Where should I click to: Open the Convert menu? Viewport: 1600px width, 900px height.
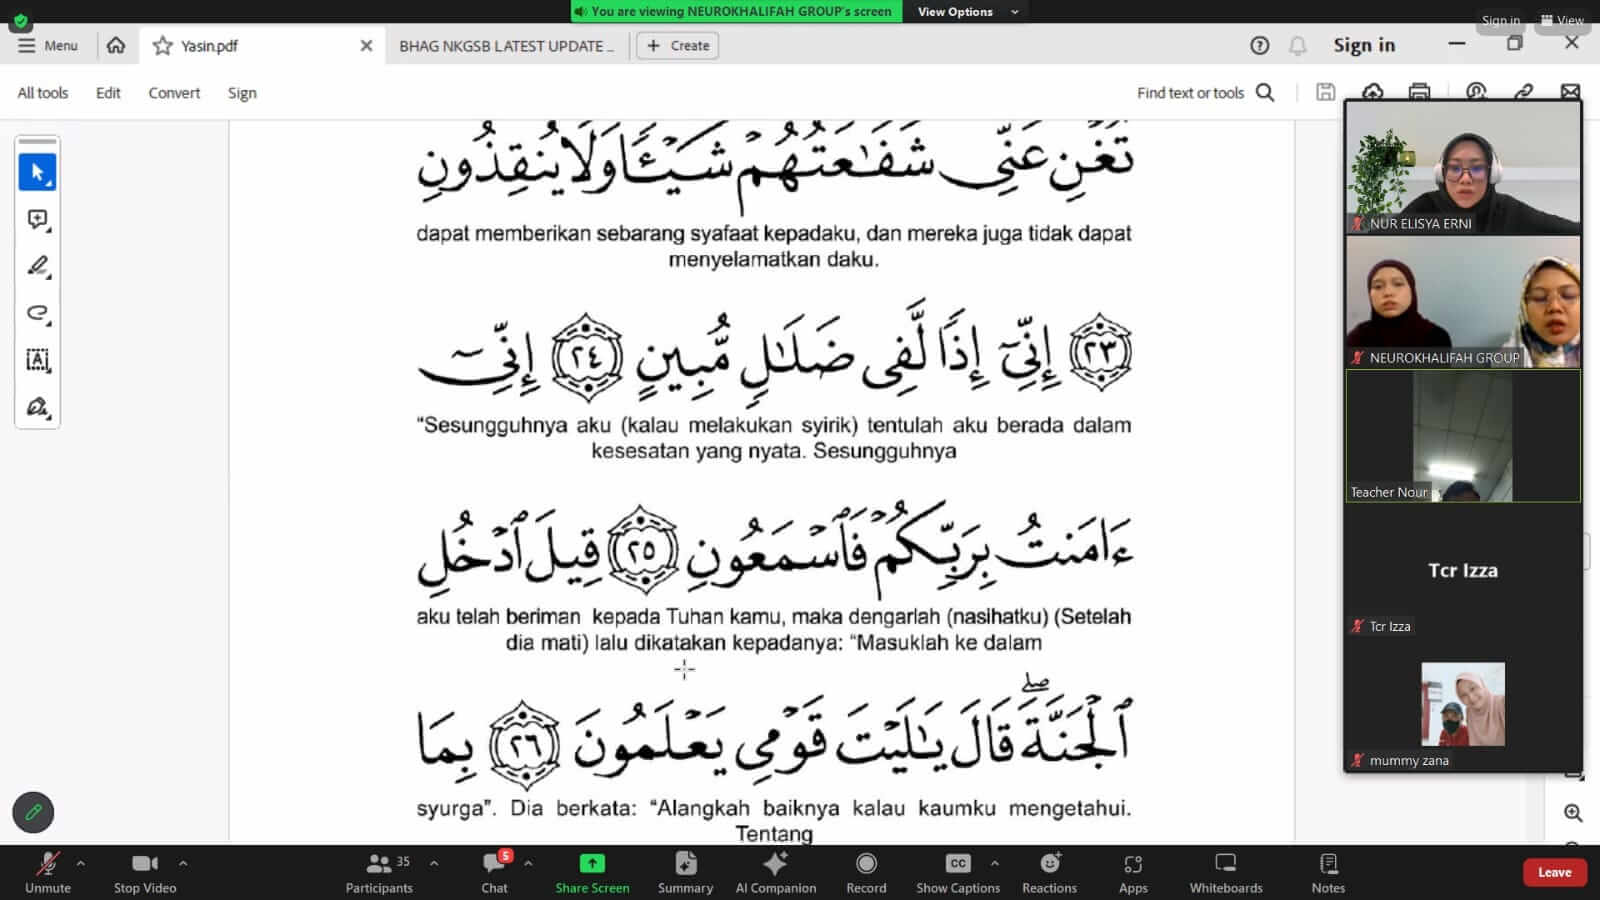174,93
